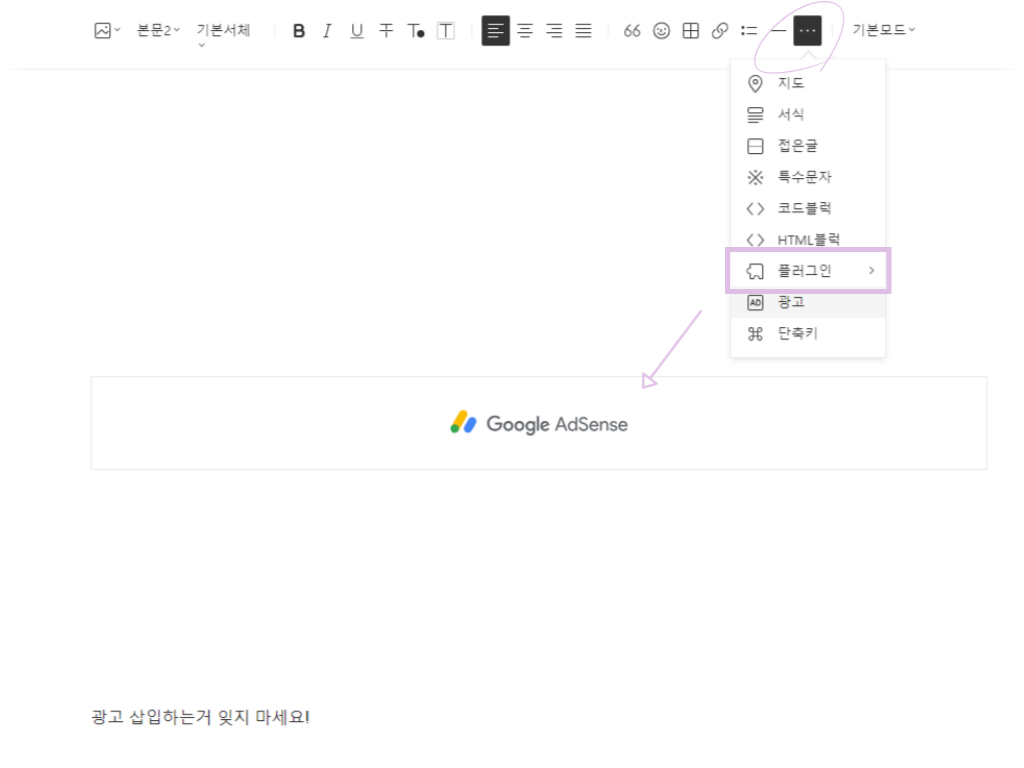Choose 특수문자 from the more menu
This screenshot has width=1024, height=768.
tap(808, 177)
